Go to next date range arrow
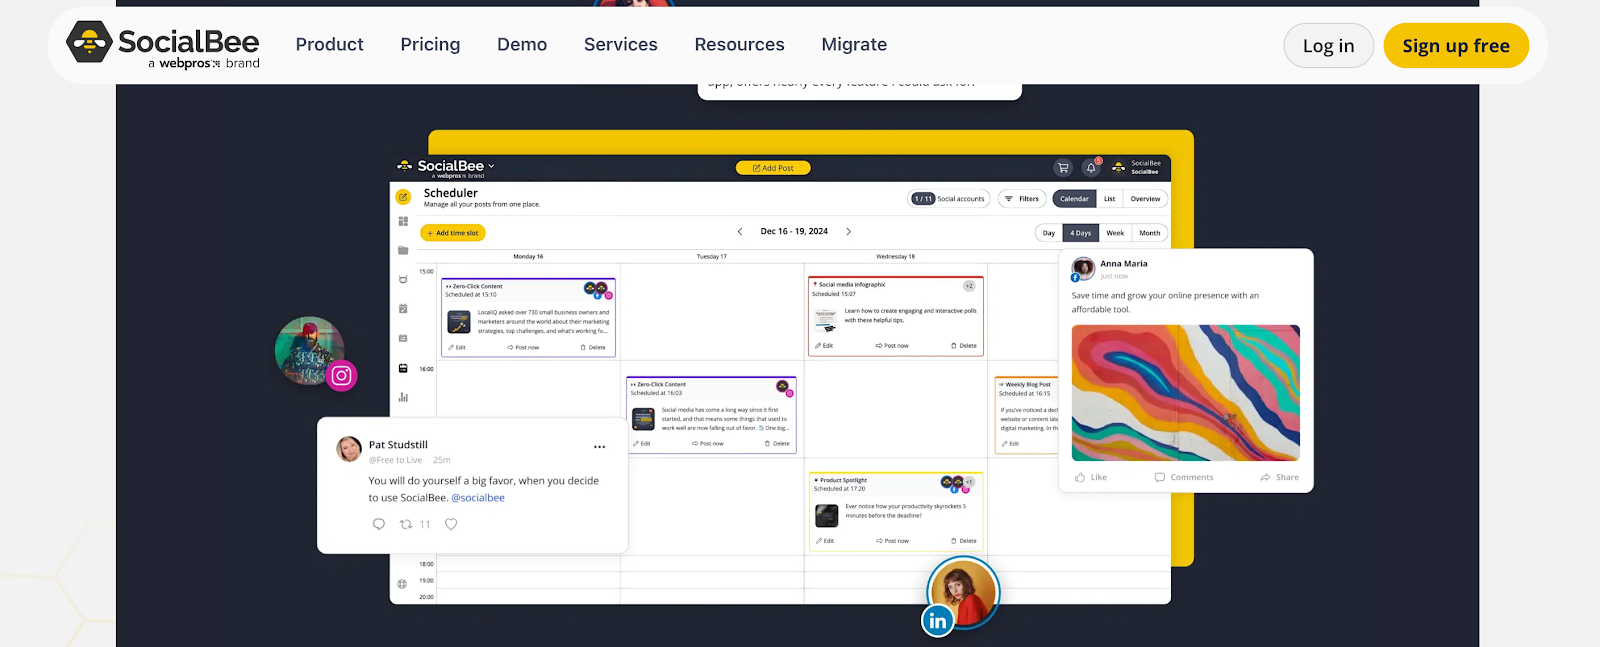The width and height of the screenshot is (1600, 647). click(x=849, y=232)
